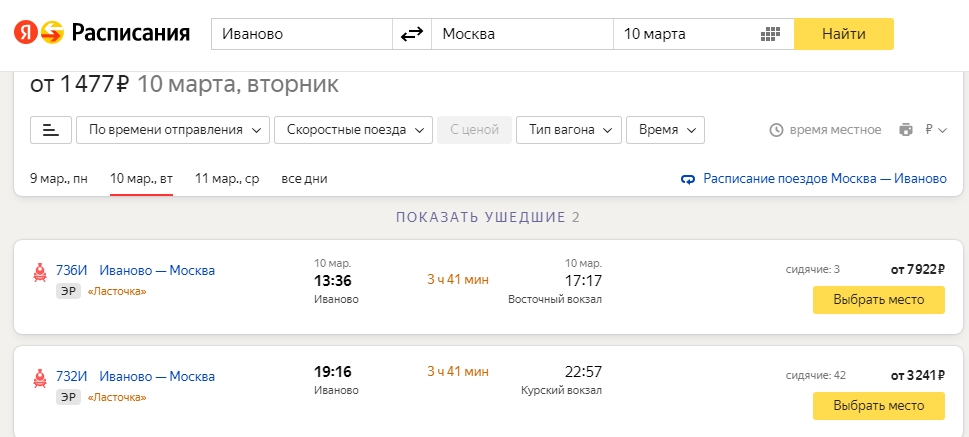Viewport: 969px width, 437px height.
Task: Click the clock icon for local time
Action: (776, 130)
